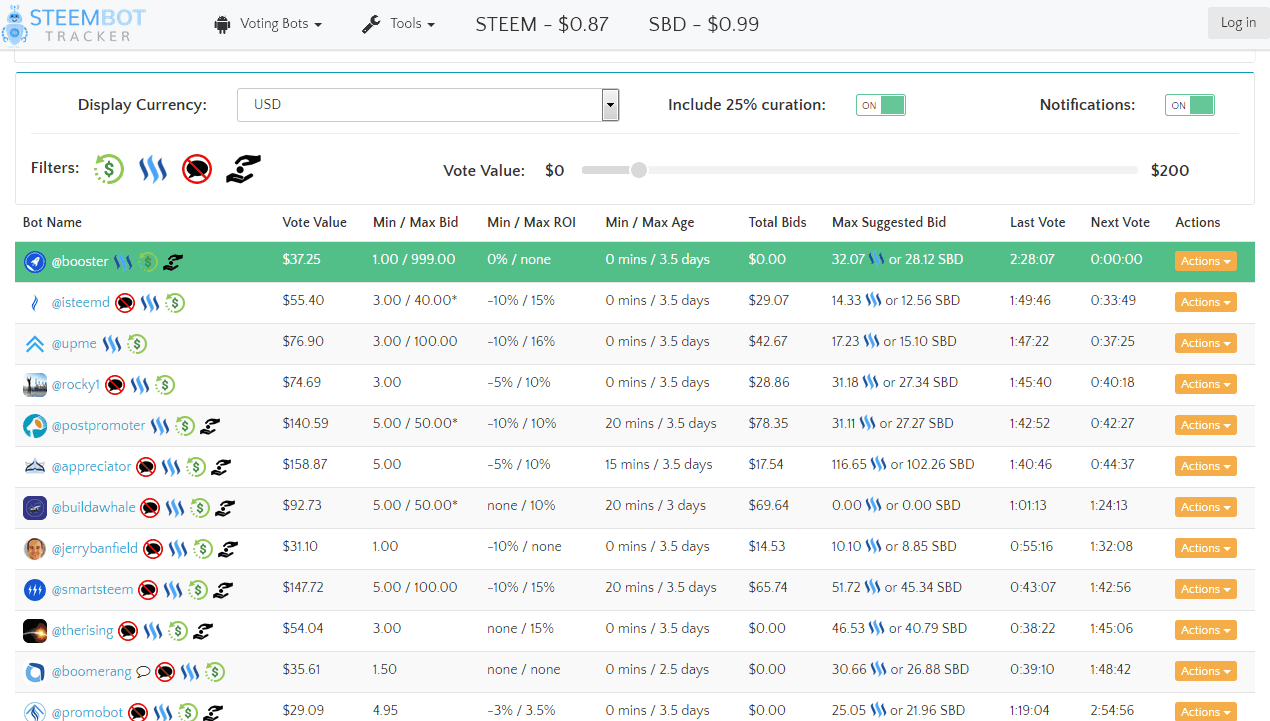Open the Tools menu
Screen dimensions: 1270x721
(x=398, y=24)
